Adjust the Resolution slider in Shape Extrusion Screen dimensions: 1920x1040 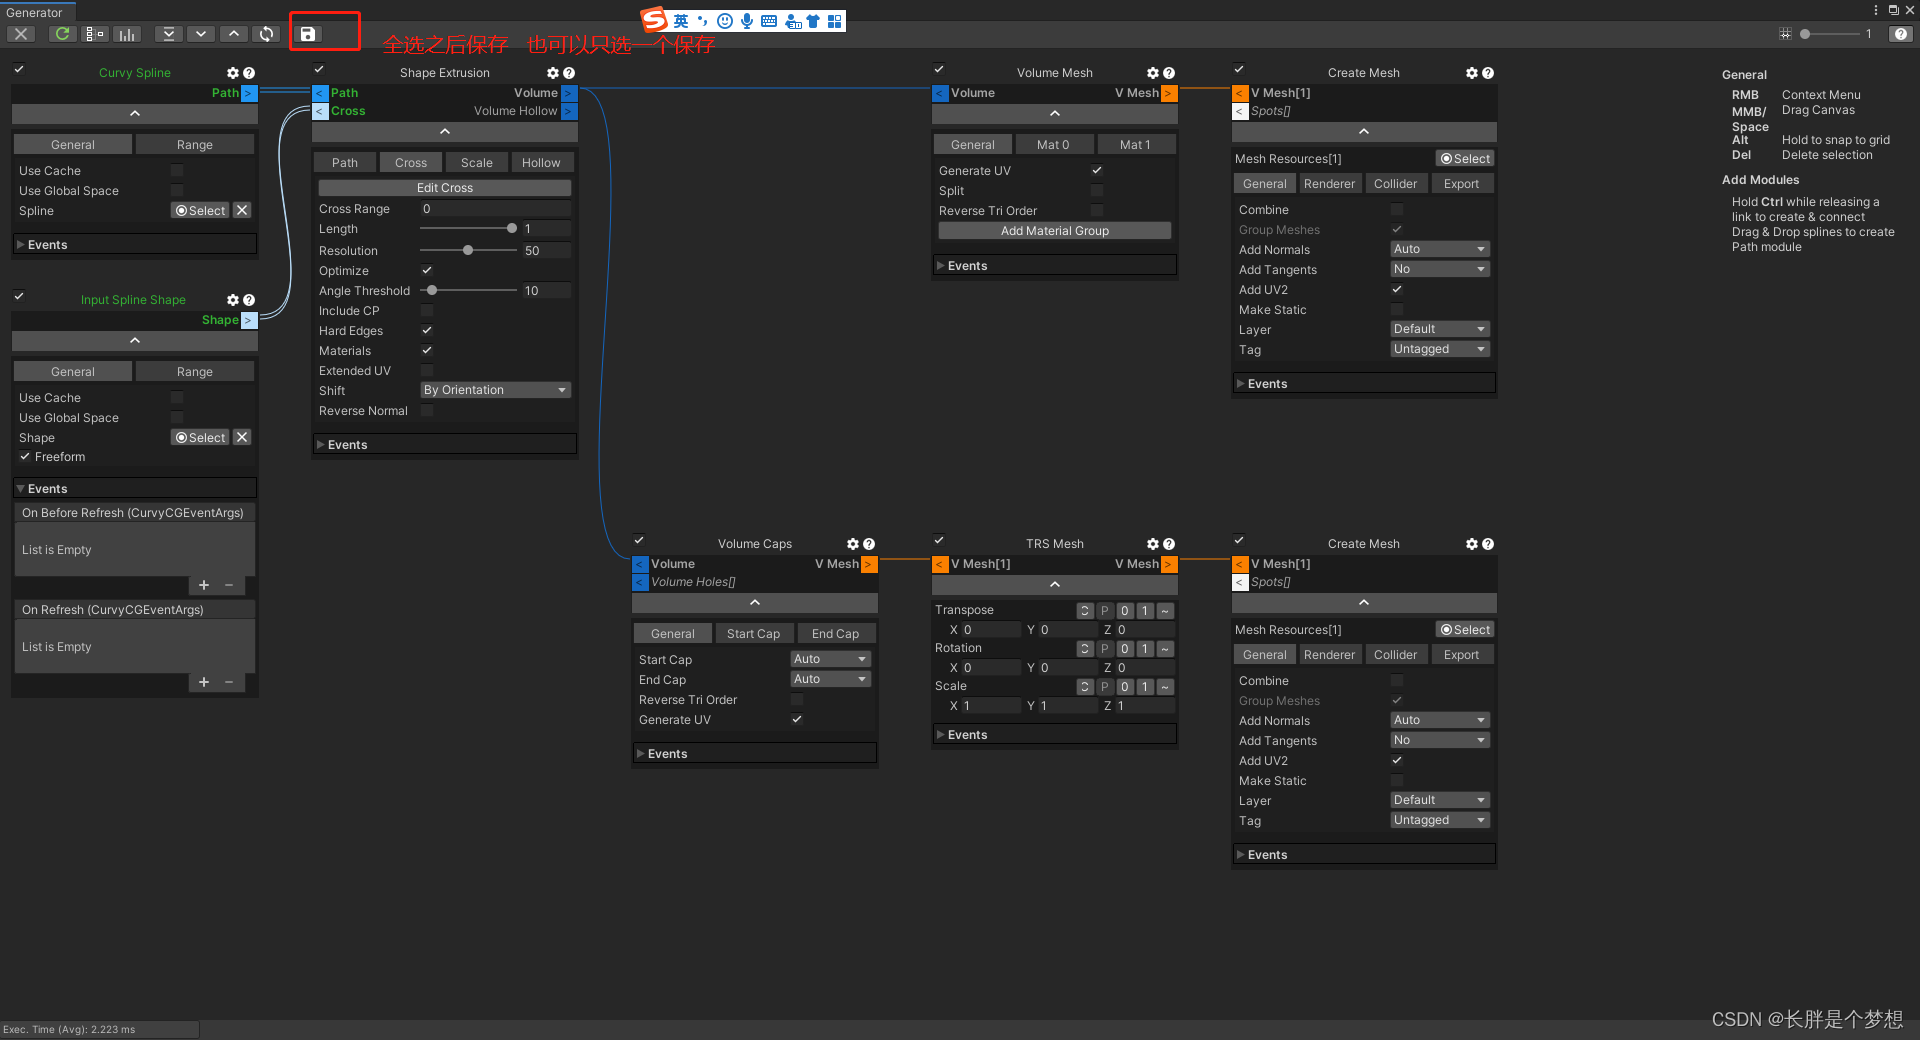coord(468,250)
